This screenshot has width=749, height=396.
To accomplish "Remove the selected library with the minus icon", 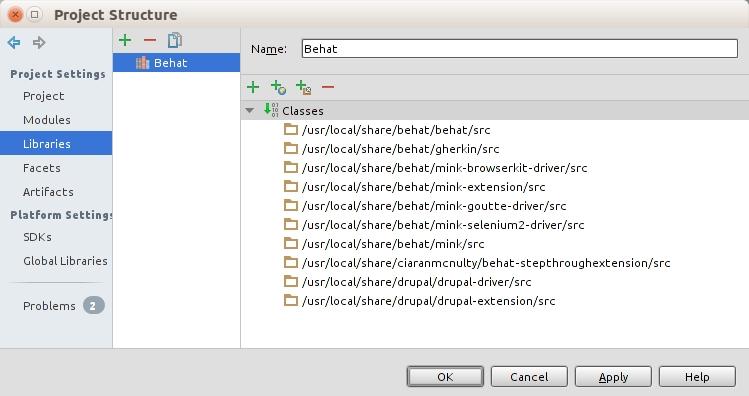I will [150, 40].
